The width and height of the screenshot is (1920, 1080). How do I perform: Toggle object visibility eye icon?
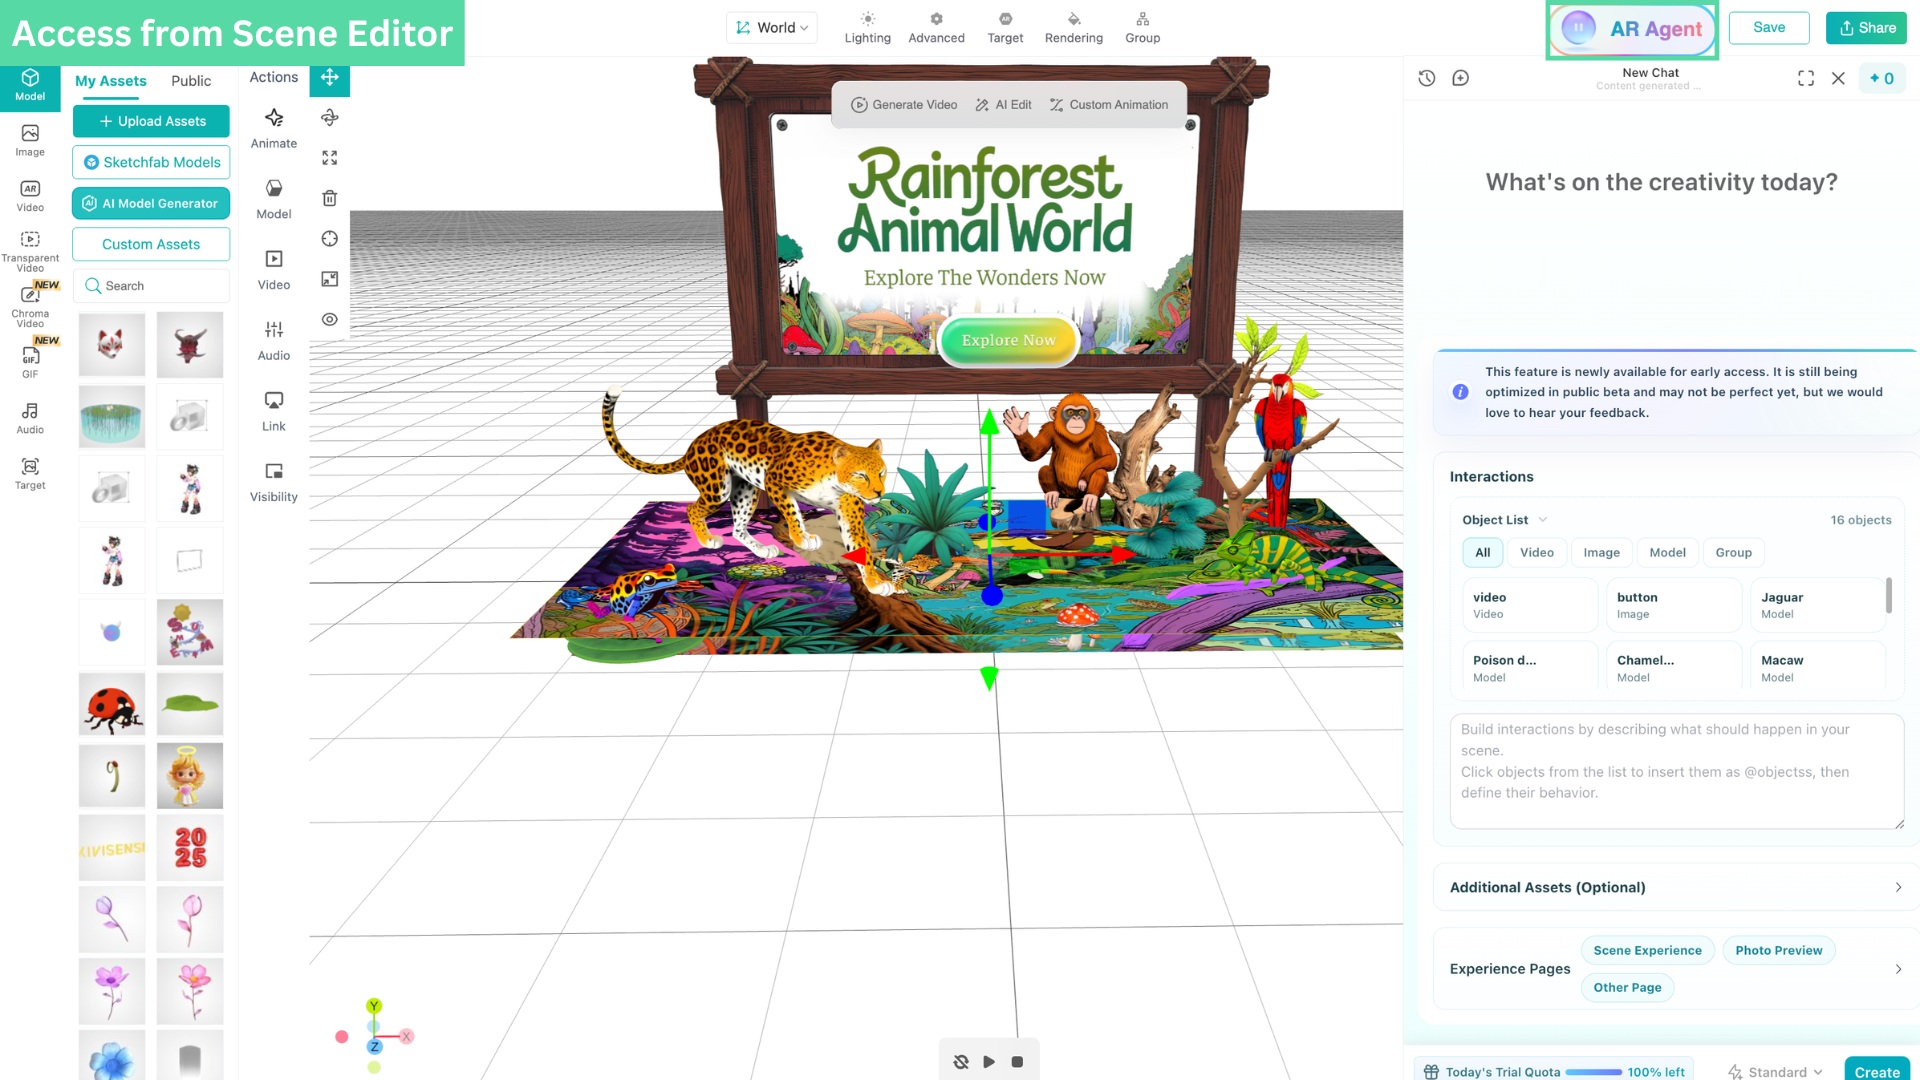pyautogui.click(x=330, y=319)
